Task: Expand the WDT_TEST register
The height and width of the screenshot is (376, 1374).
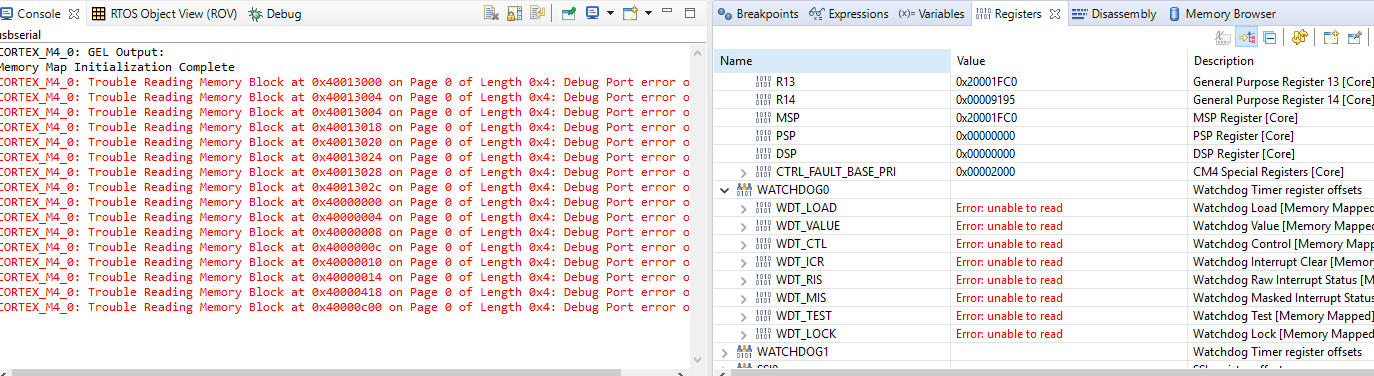Action: point(743,316)
